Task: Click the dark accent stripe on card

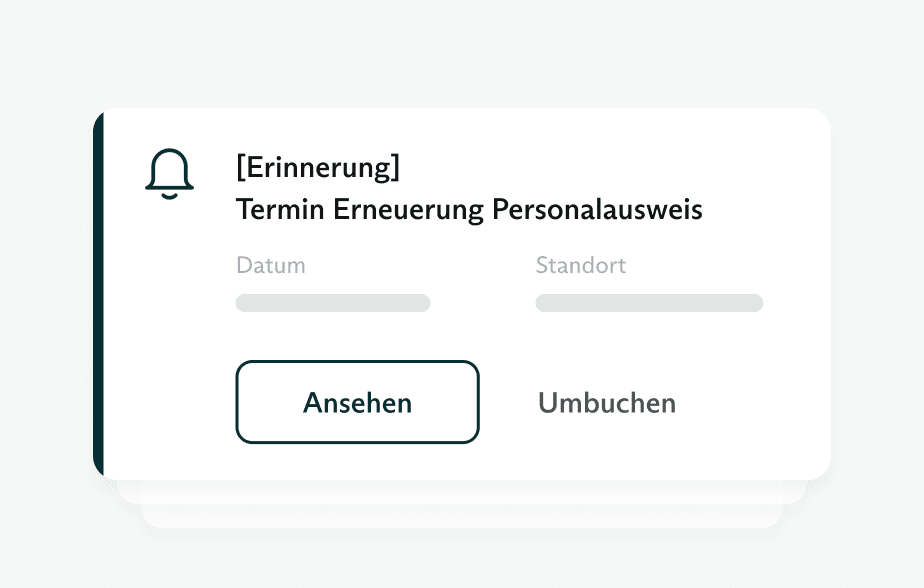Action: tap(98, 293)
